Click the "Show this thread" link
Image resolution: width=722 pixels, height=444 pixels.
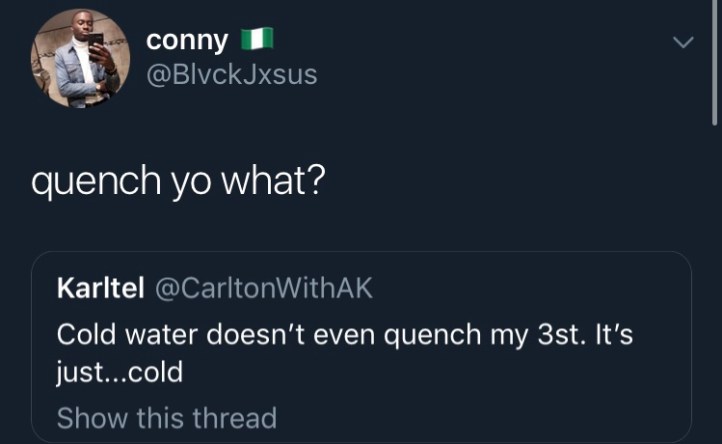point(166,417)
